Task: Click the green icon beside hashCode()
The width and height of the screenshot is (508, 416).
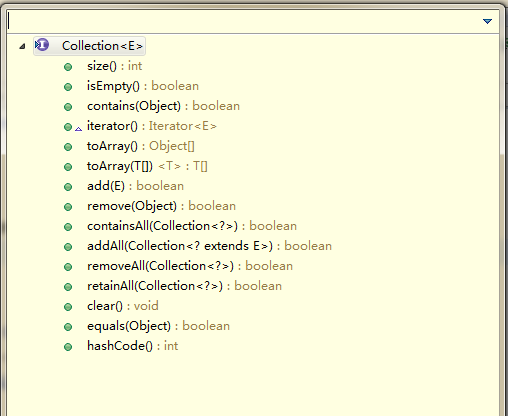Action: [x=68, y=347]
